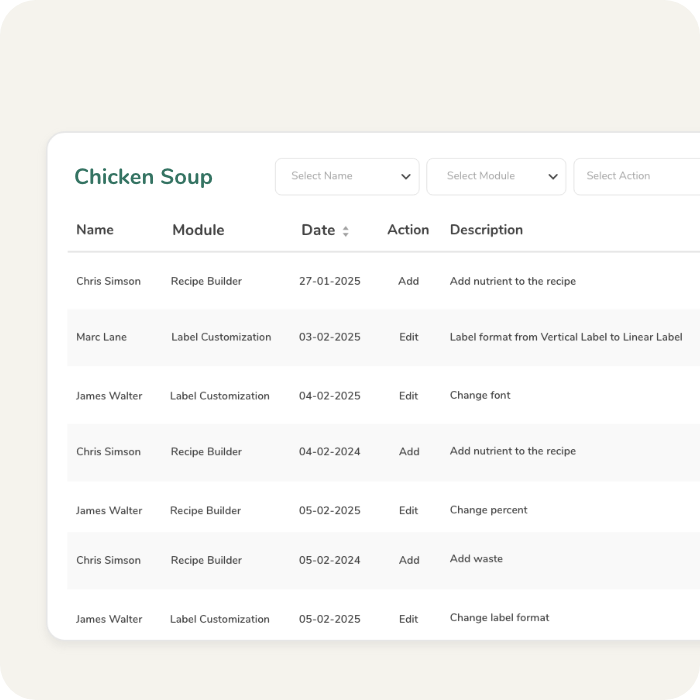Open the Select Name filter dropdown
Image resolution: width=700 pixels, height=700 pixels.
point(346,177)
